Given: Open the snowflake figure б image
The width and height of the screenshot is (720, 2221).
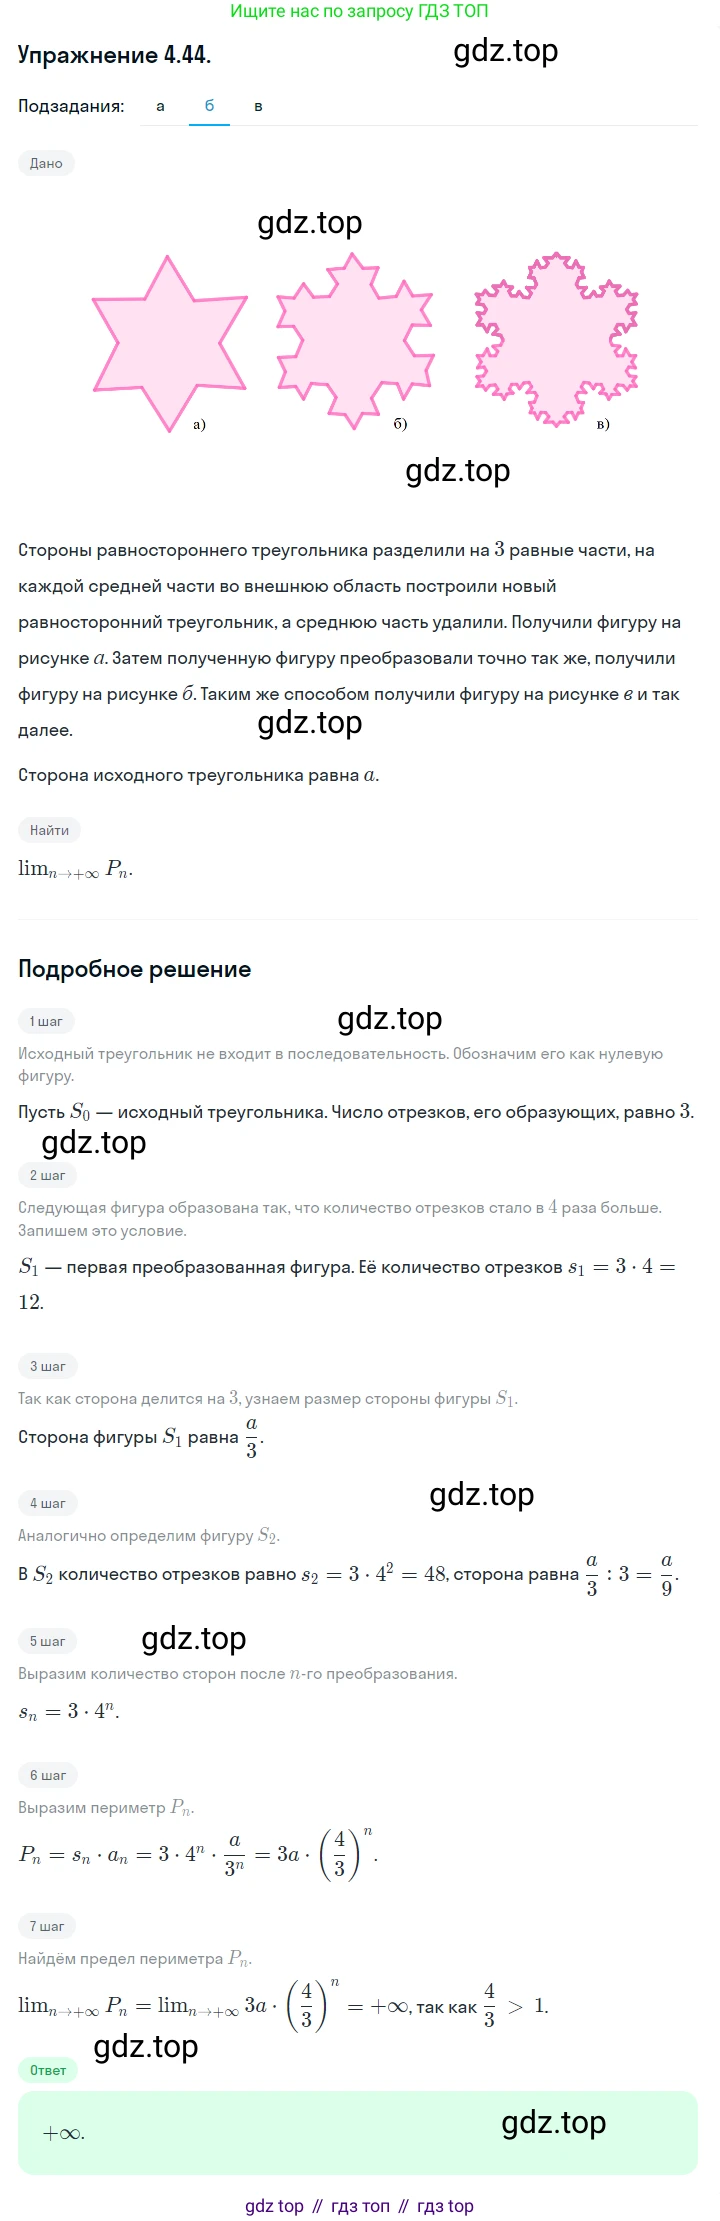Looking at the screenshot, I should [354, 341].
